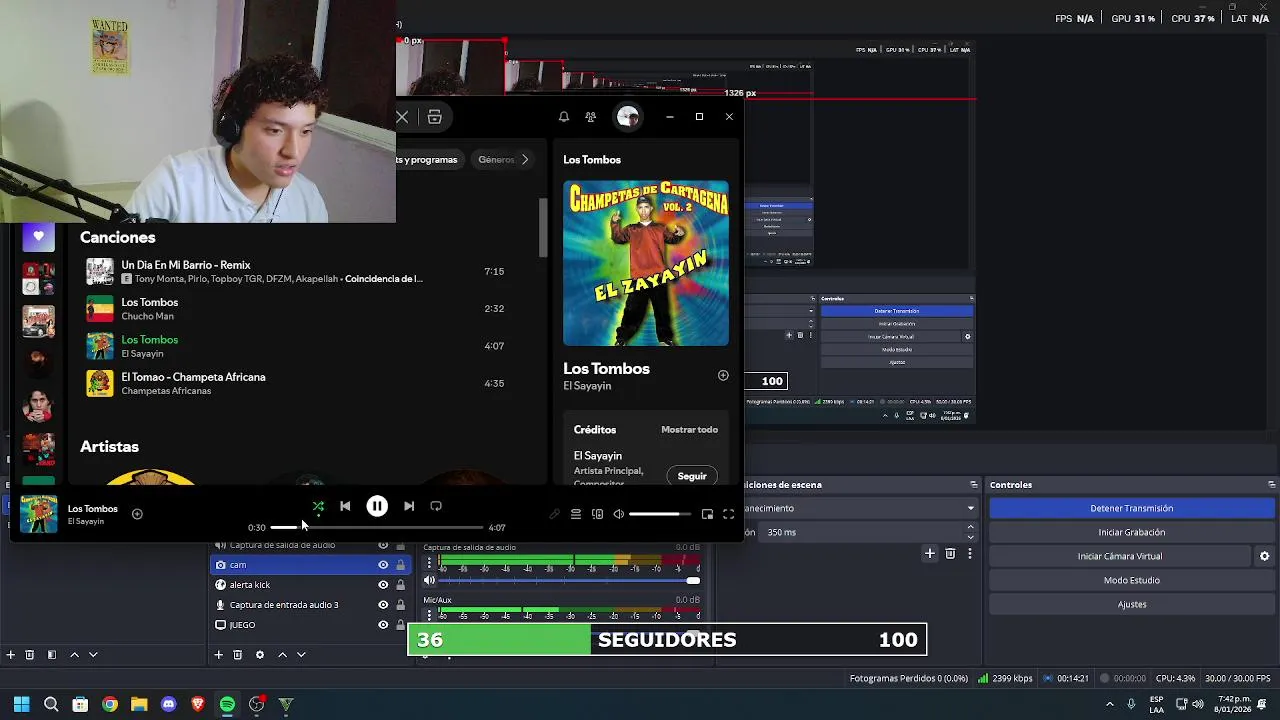The height and width of the screenshot is (720, 1280).
Task: Toggle repeat in the Spotify player
Action: click(436, 507)
